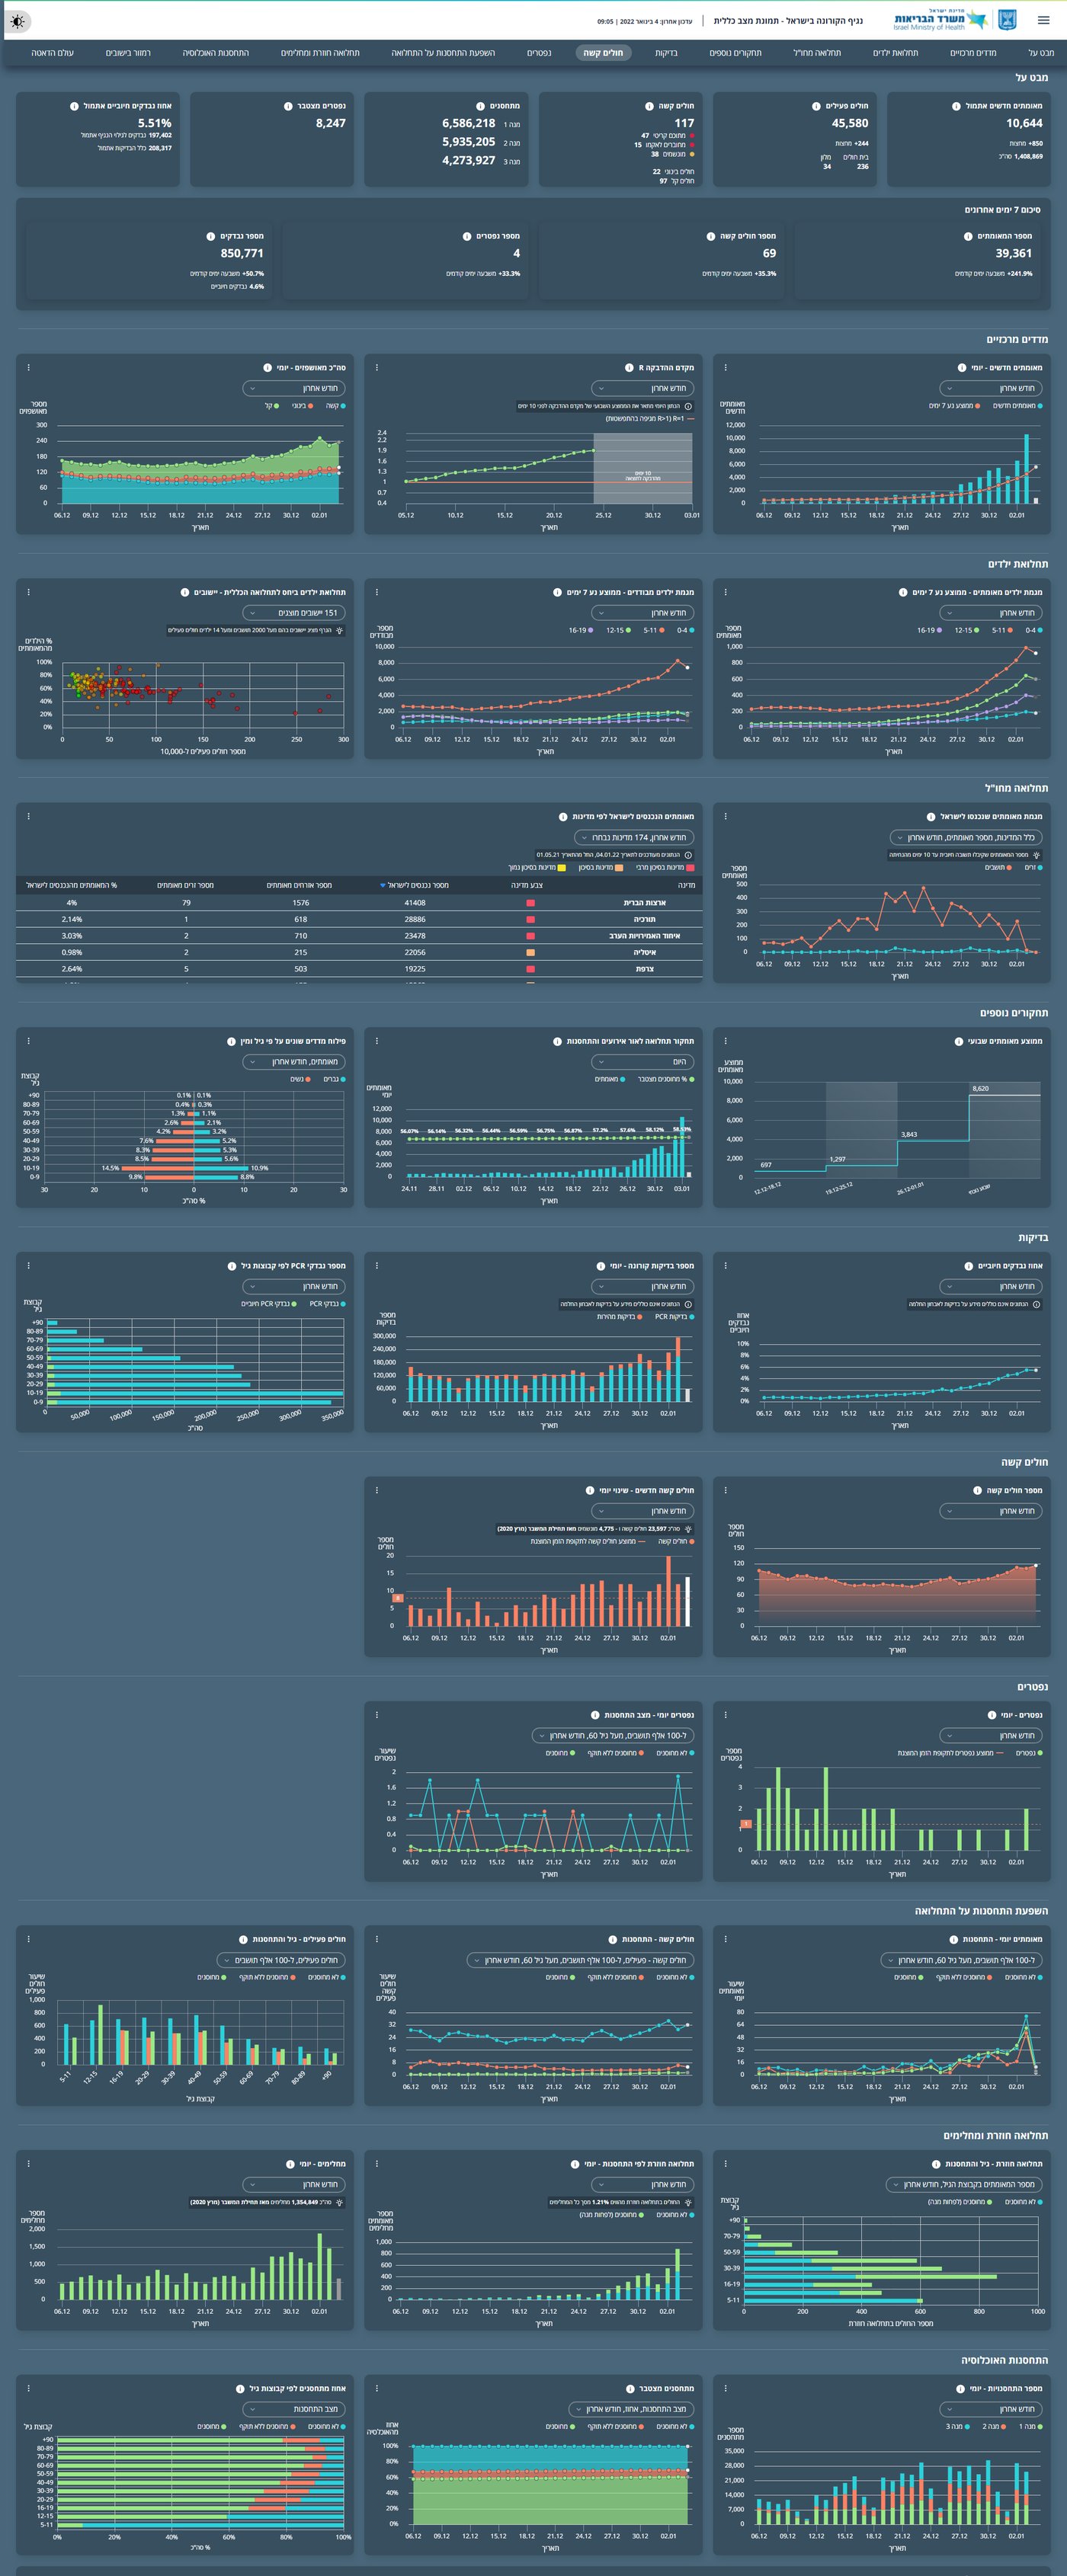Open 'כלל המדינות, מספר מאומתים' dropdown
Screen dimensions: 1067x2576
coord(966,838)
